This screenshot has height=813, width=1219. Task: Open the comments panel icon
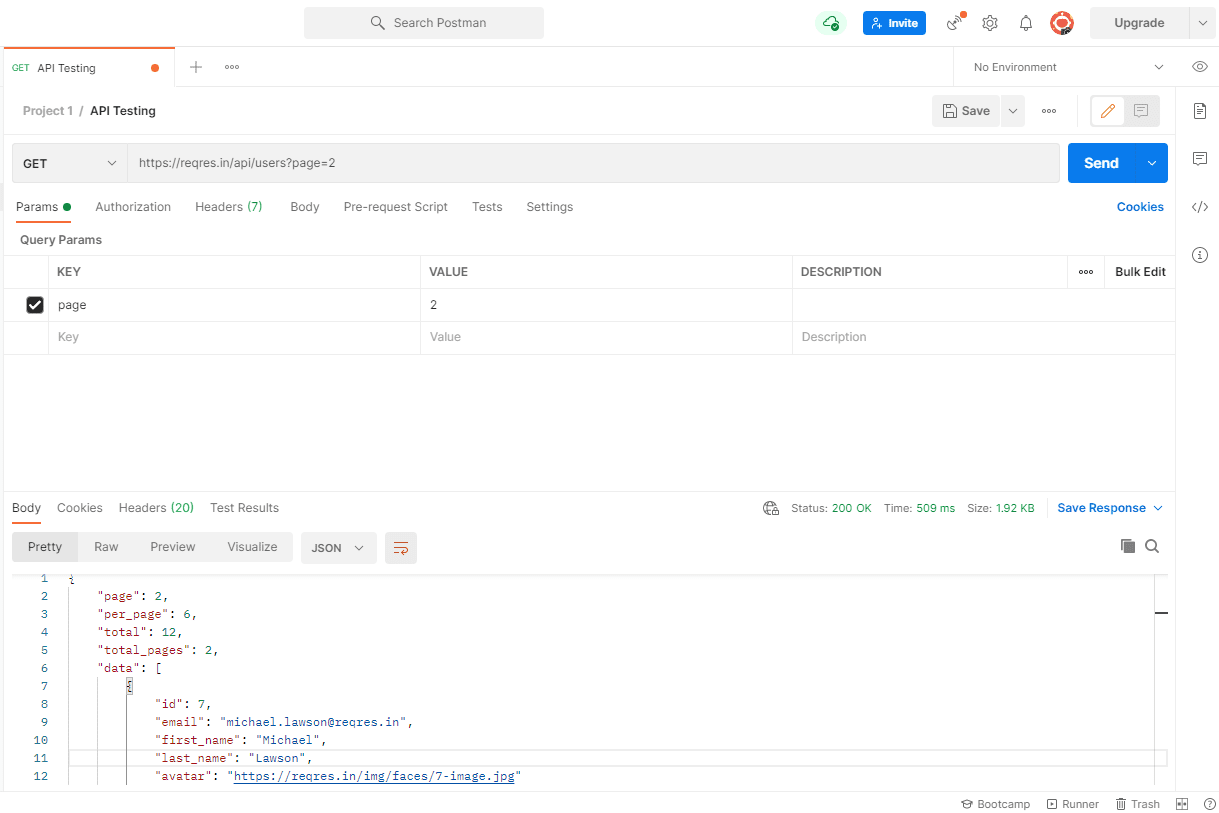tap(1199, 159)
